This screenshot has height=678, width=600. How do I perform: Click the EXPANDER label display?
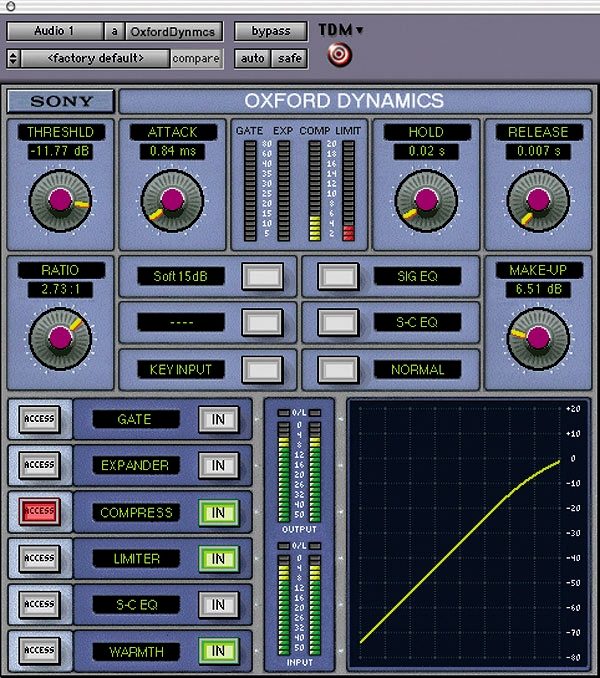click(136, 466)
